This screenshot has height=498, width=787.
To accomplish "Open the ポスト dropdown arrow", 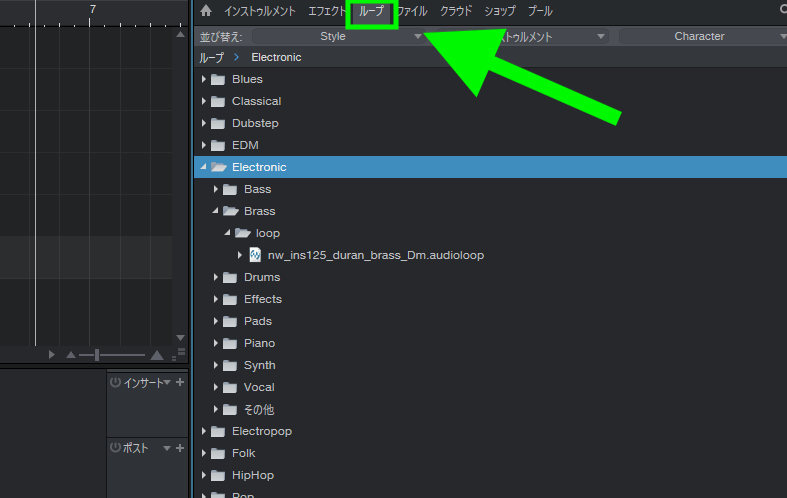I will click(x=167, y=448).
